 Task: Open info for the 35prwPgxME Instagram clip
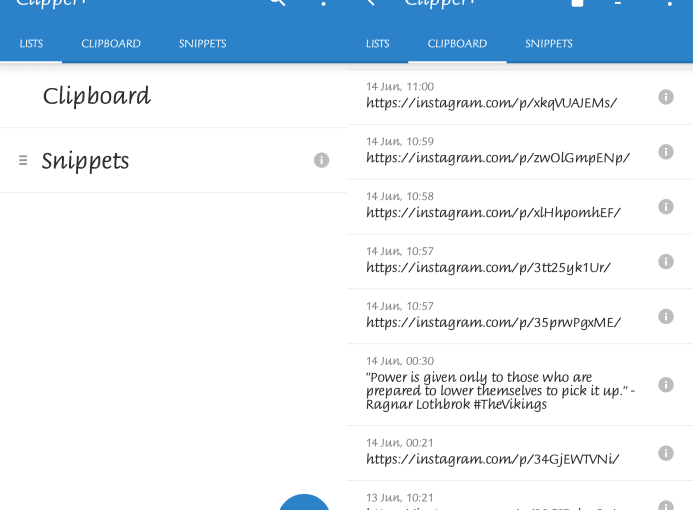[666, 316]
